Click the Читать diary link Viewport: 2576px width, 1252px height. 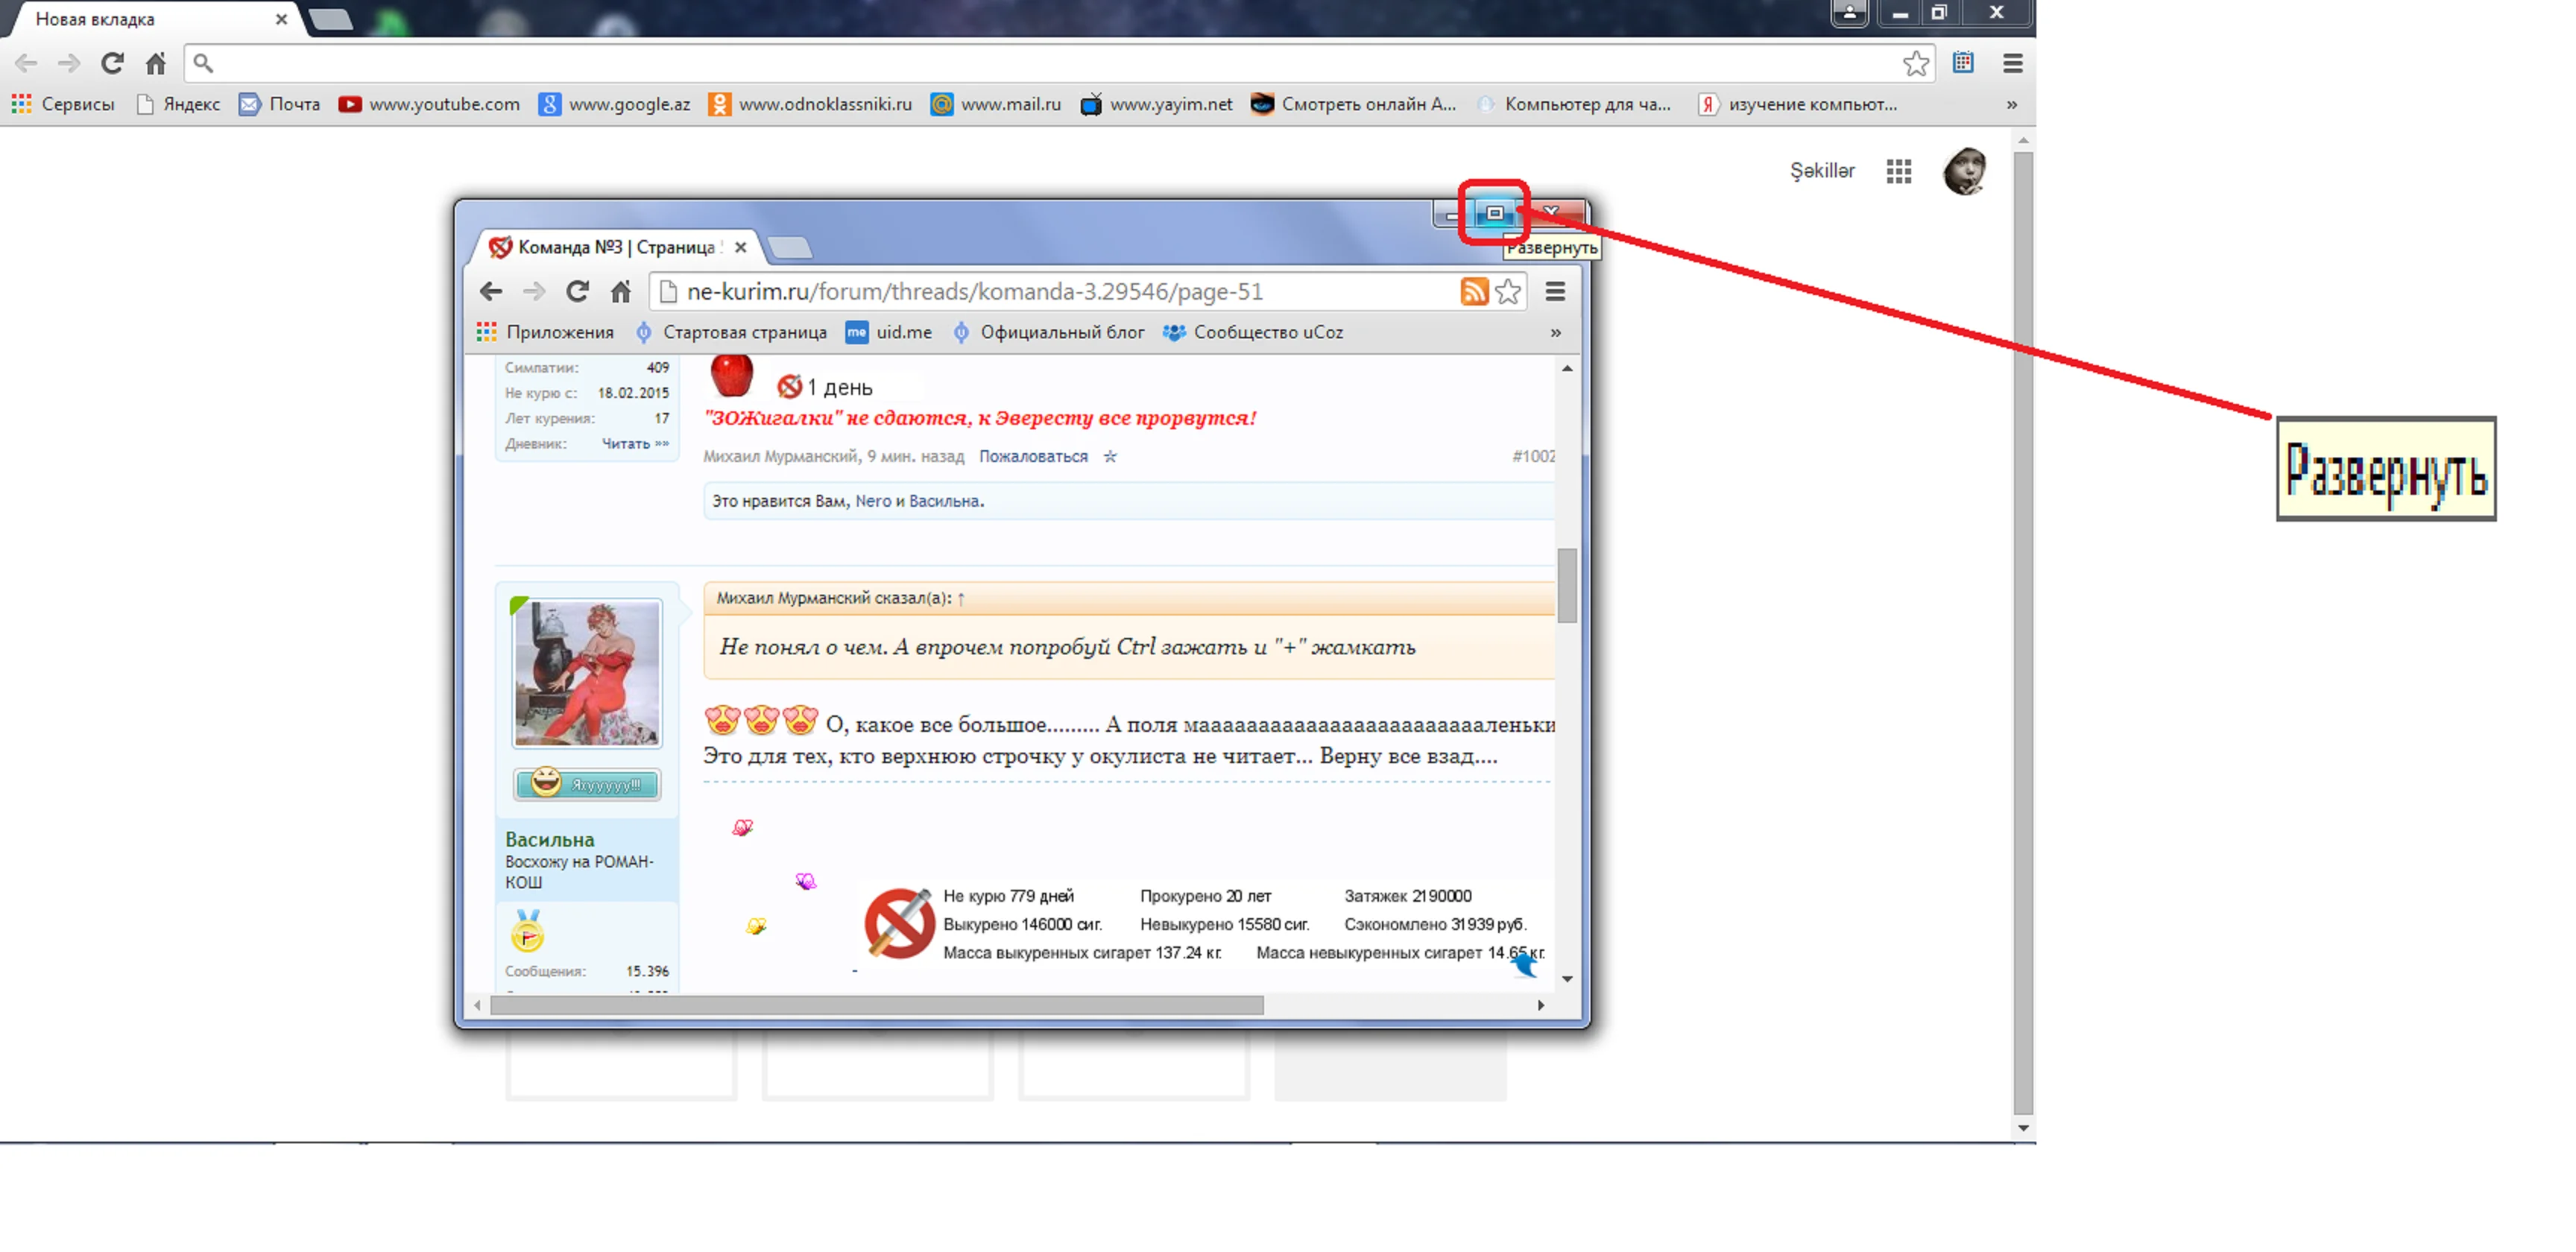click(627, 444)
